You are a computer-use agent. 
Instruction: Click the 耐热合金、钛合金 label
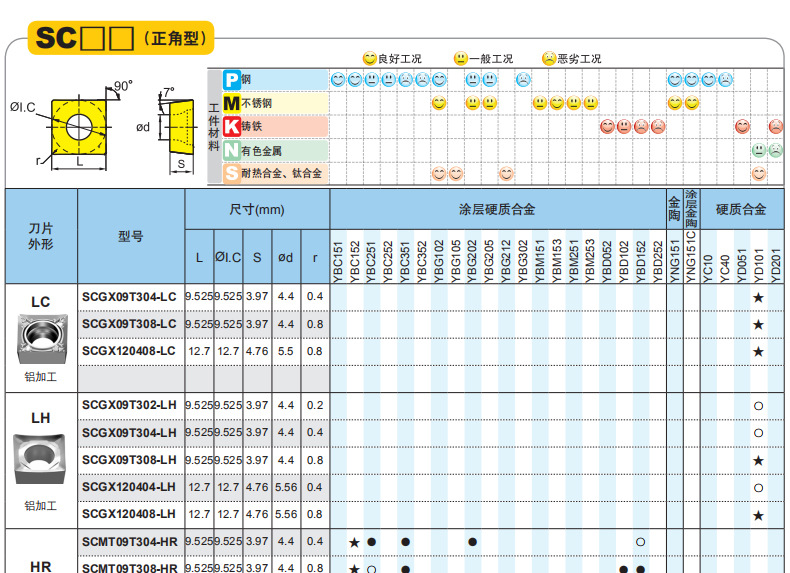(x=281, y=173)
